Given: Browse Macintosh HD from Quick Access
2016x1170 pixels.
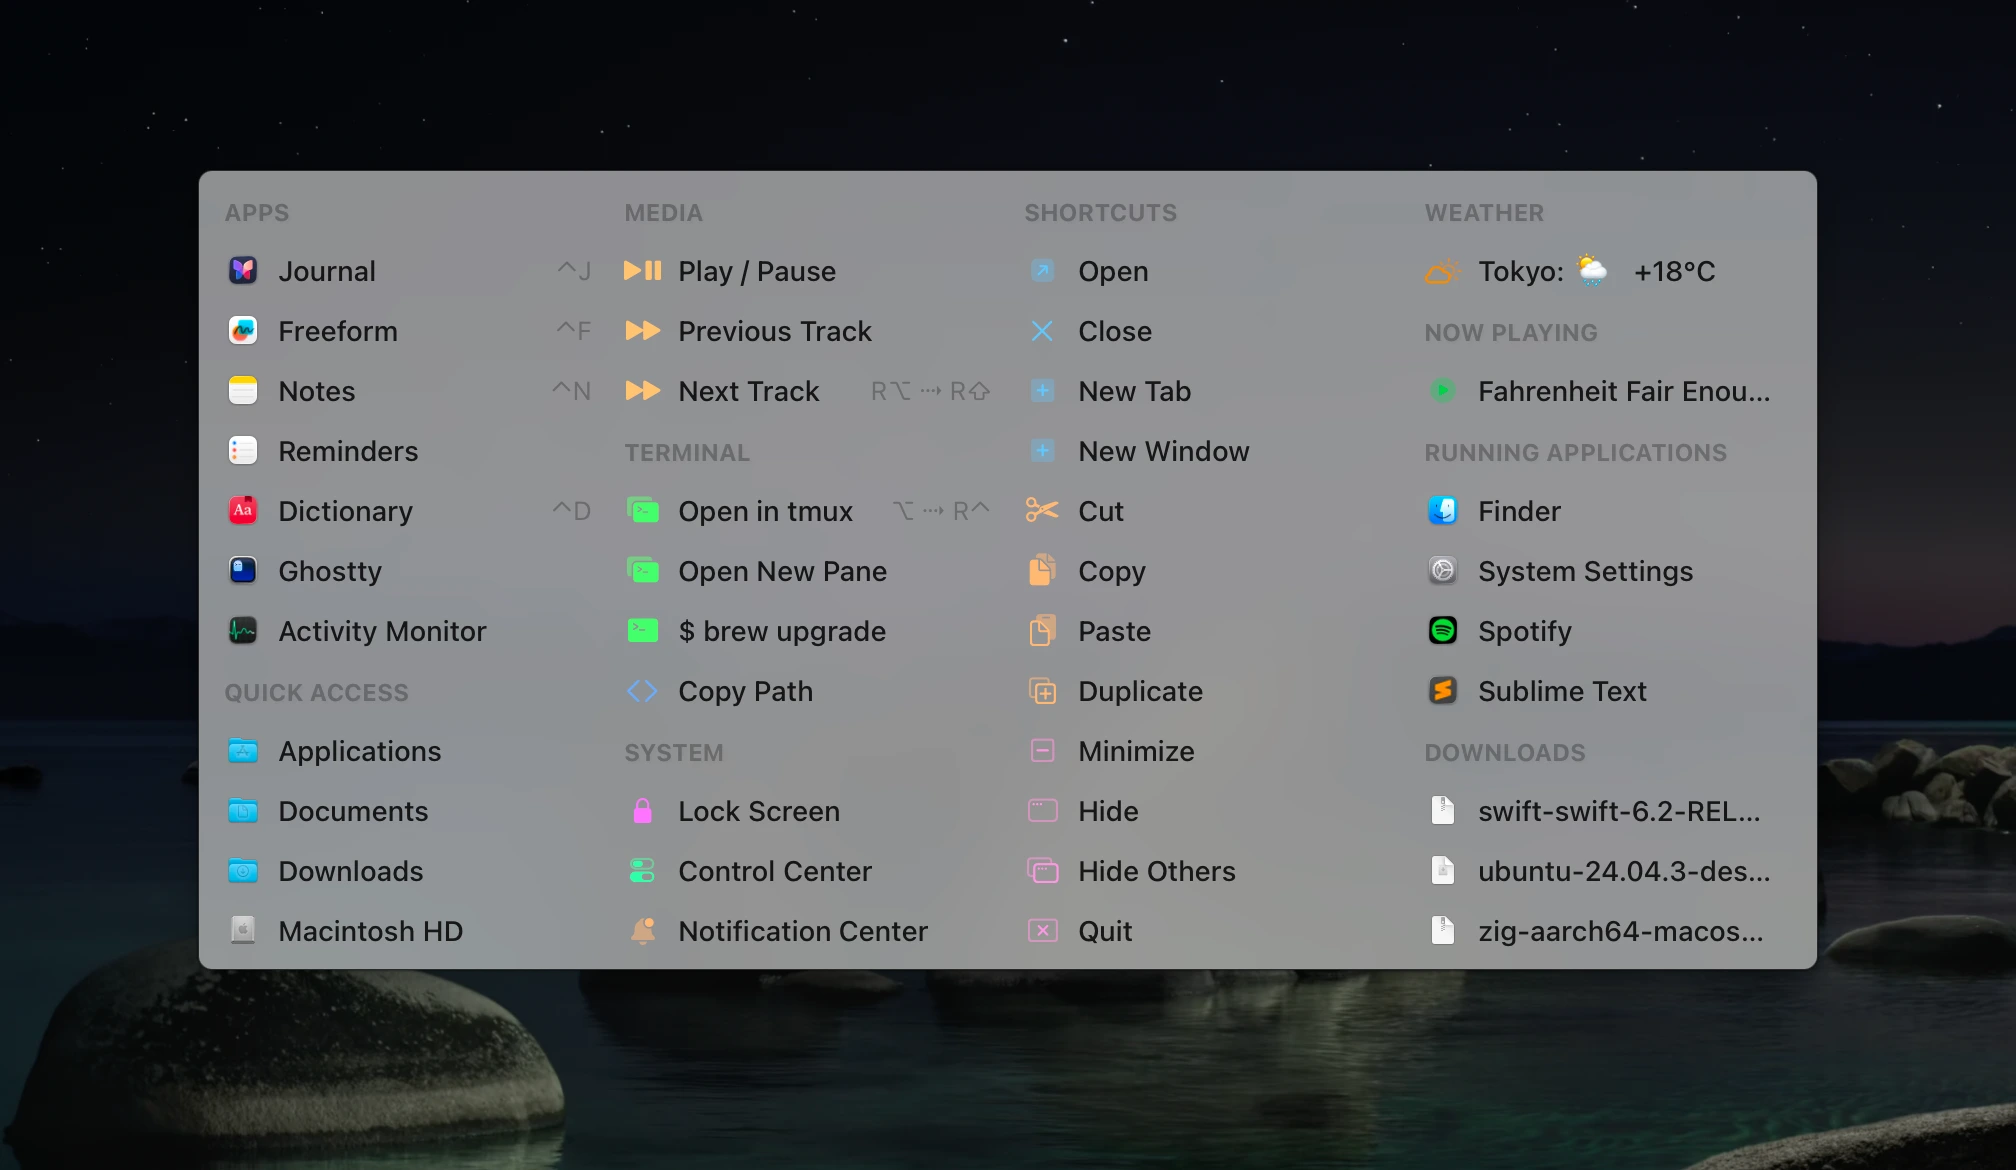Looking at the screenshot, I should pos(370,931).
